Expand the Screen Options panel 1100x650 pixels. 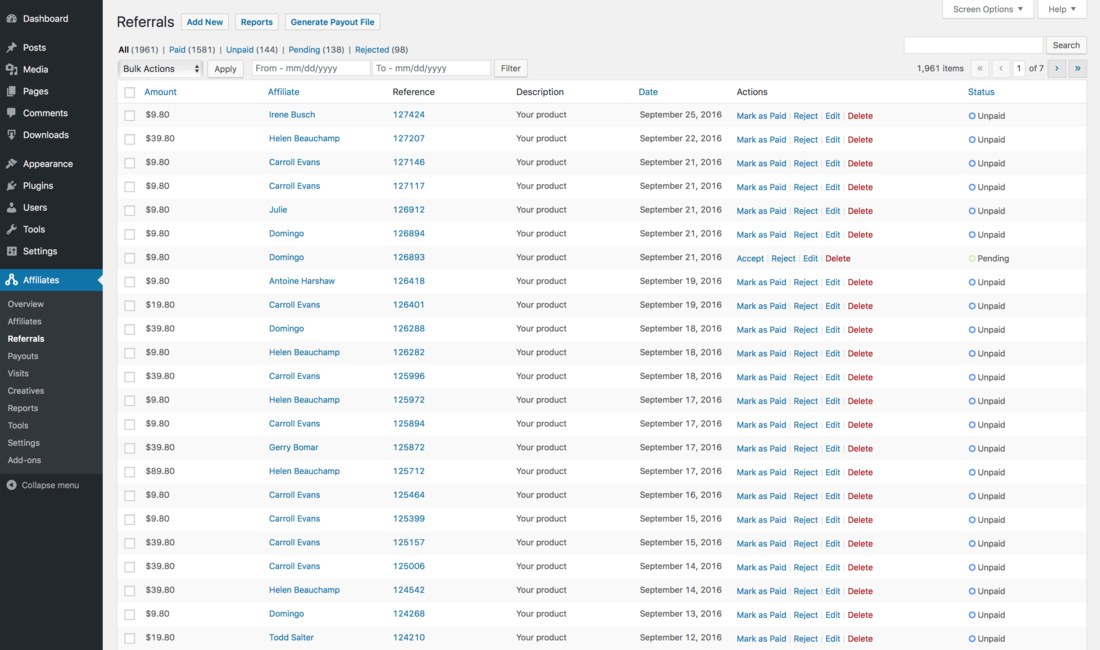[988, 9]
